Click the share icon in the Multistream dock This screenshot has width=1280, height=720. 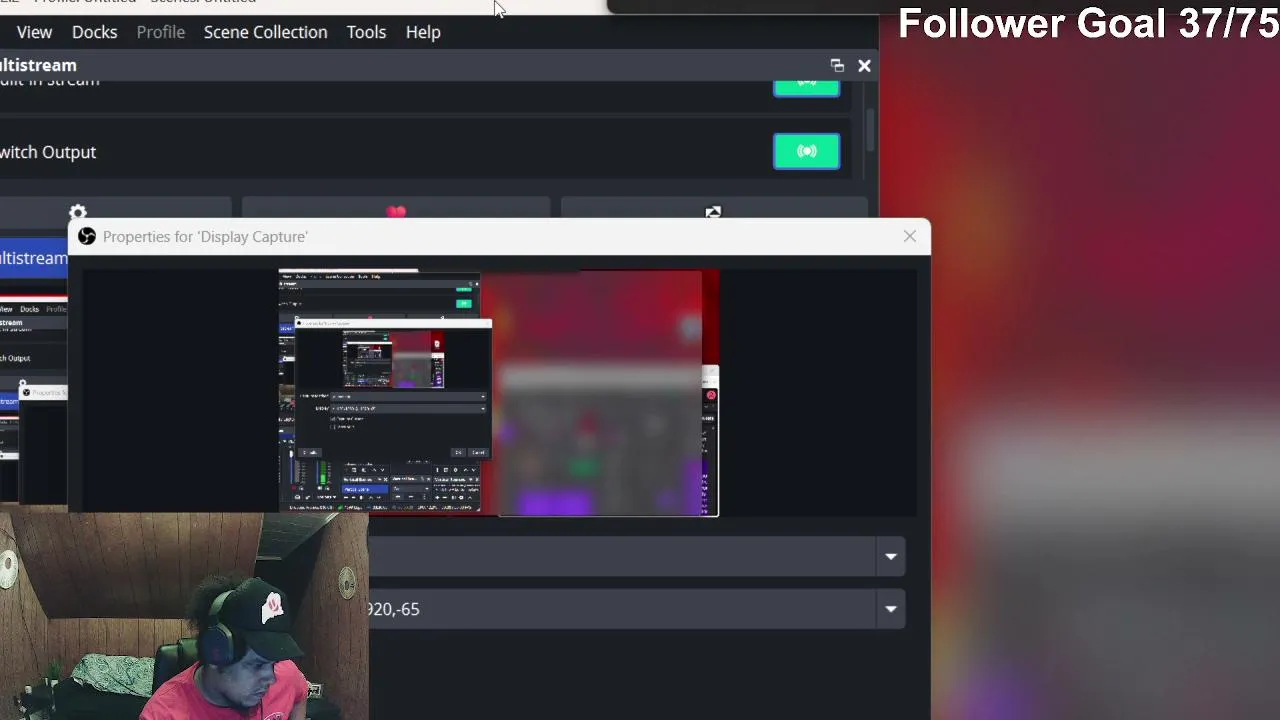[x=713, y=211]
